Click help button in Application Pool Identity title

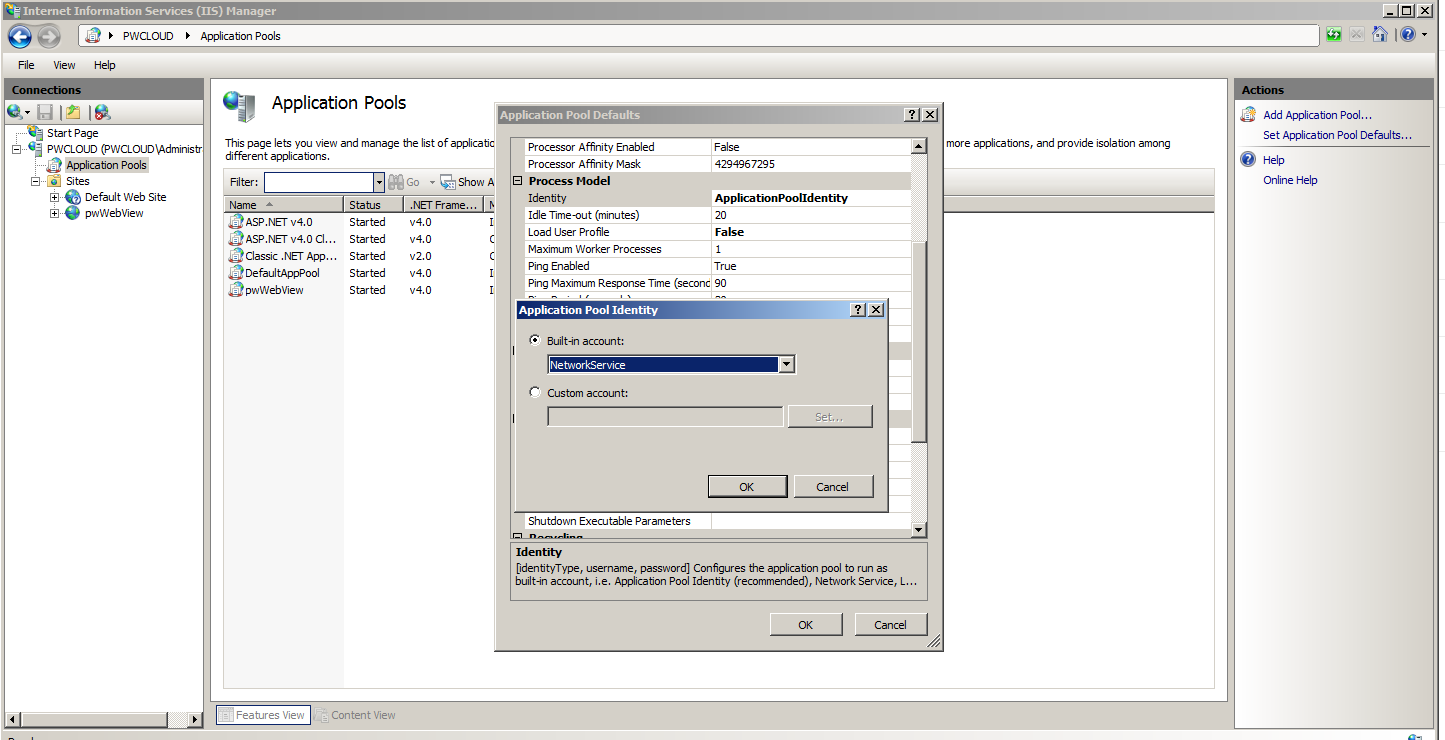(858, 310)
